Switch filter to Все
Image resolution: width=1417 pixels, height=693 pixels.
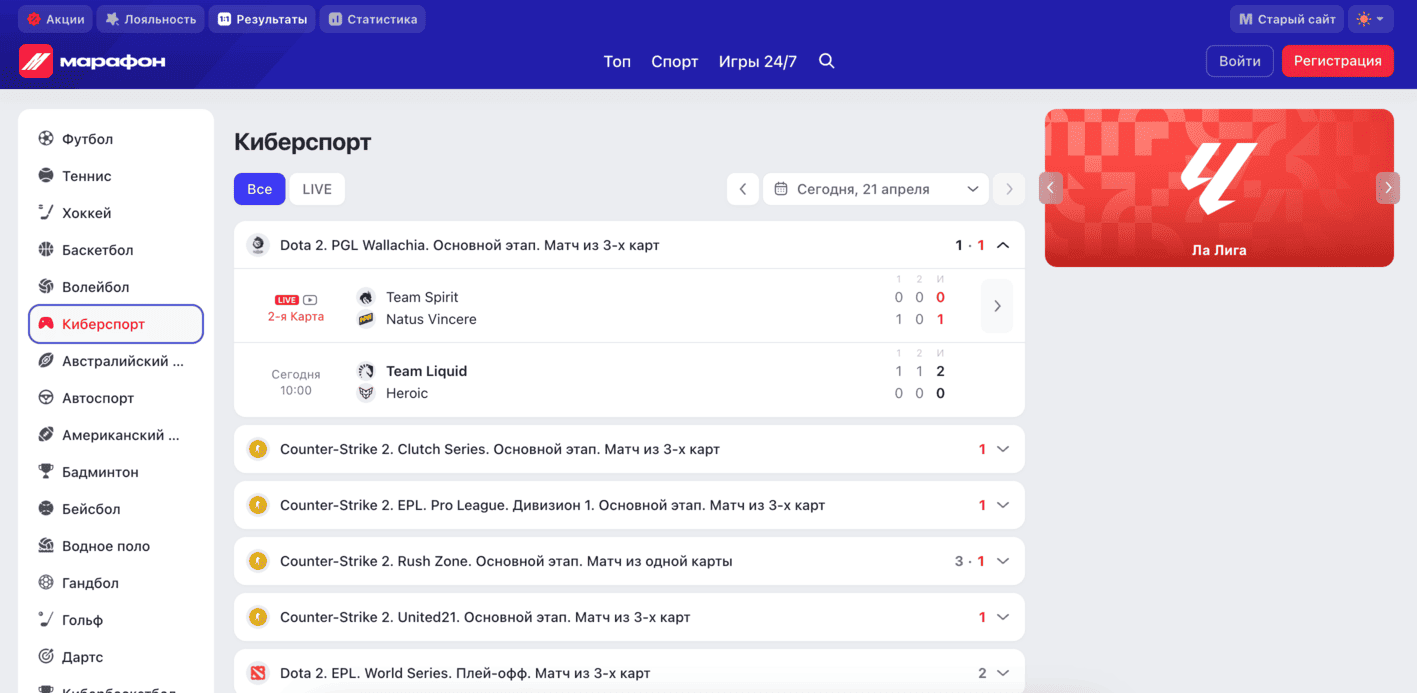[260, 189]
